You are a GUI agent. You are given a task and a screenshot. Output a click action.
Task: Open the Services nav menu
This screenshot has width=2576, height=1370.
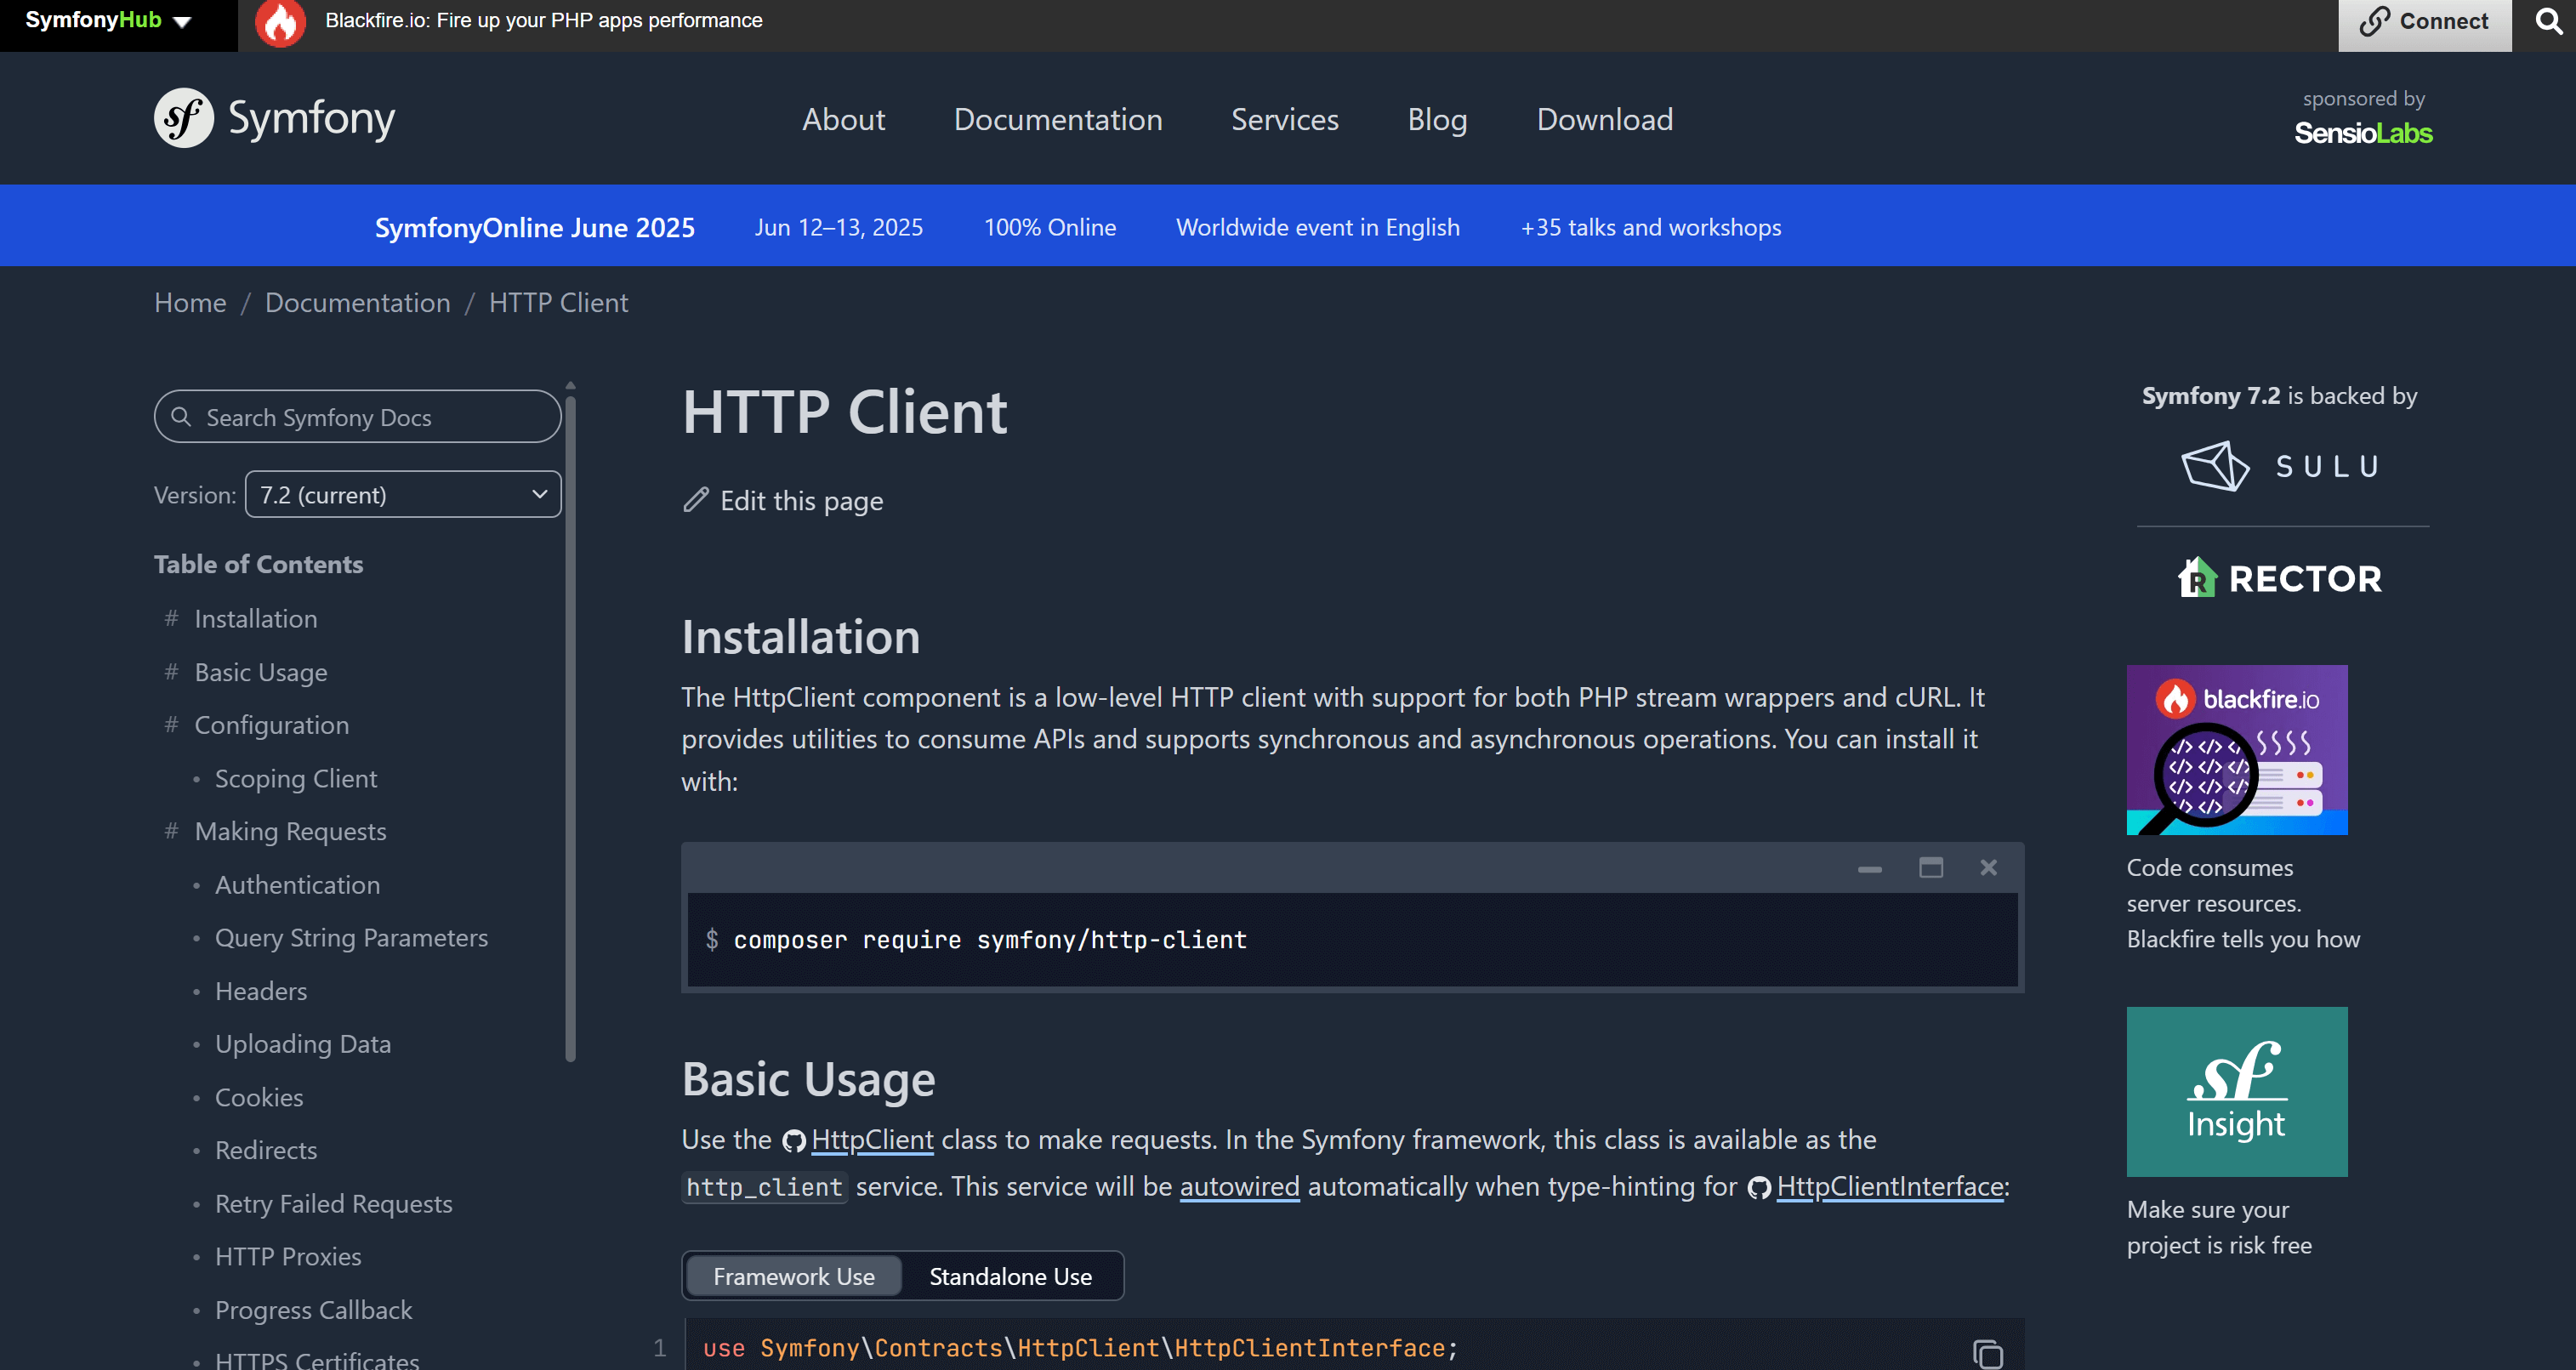(x=1284, y=119)
